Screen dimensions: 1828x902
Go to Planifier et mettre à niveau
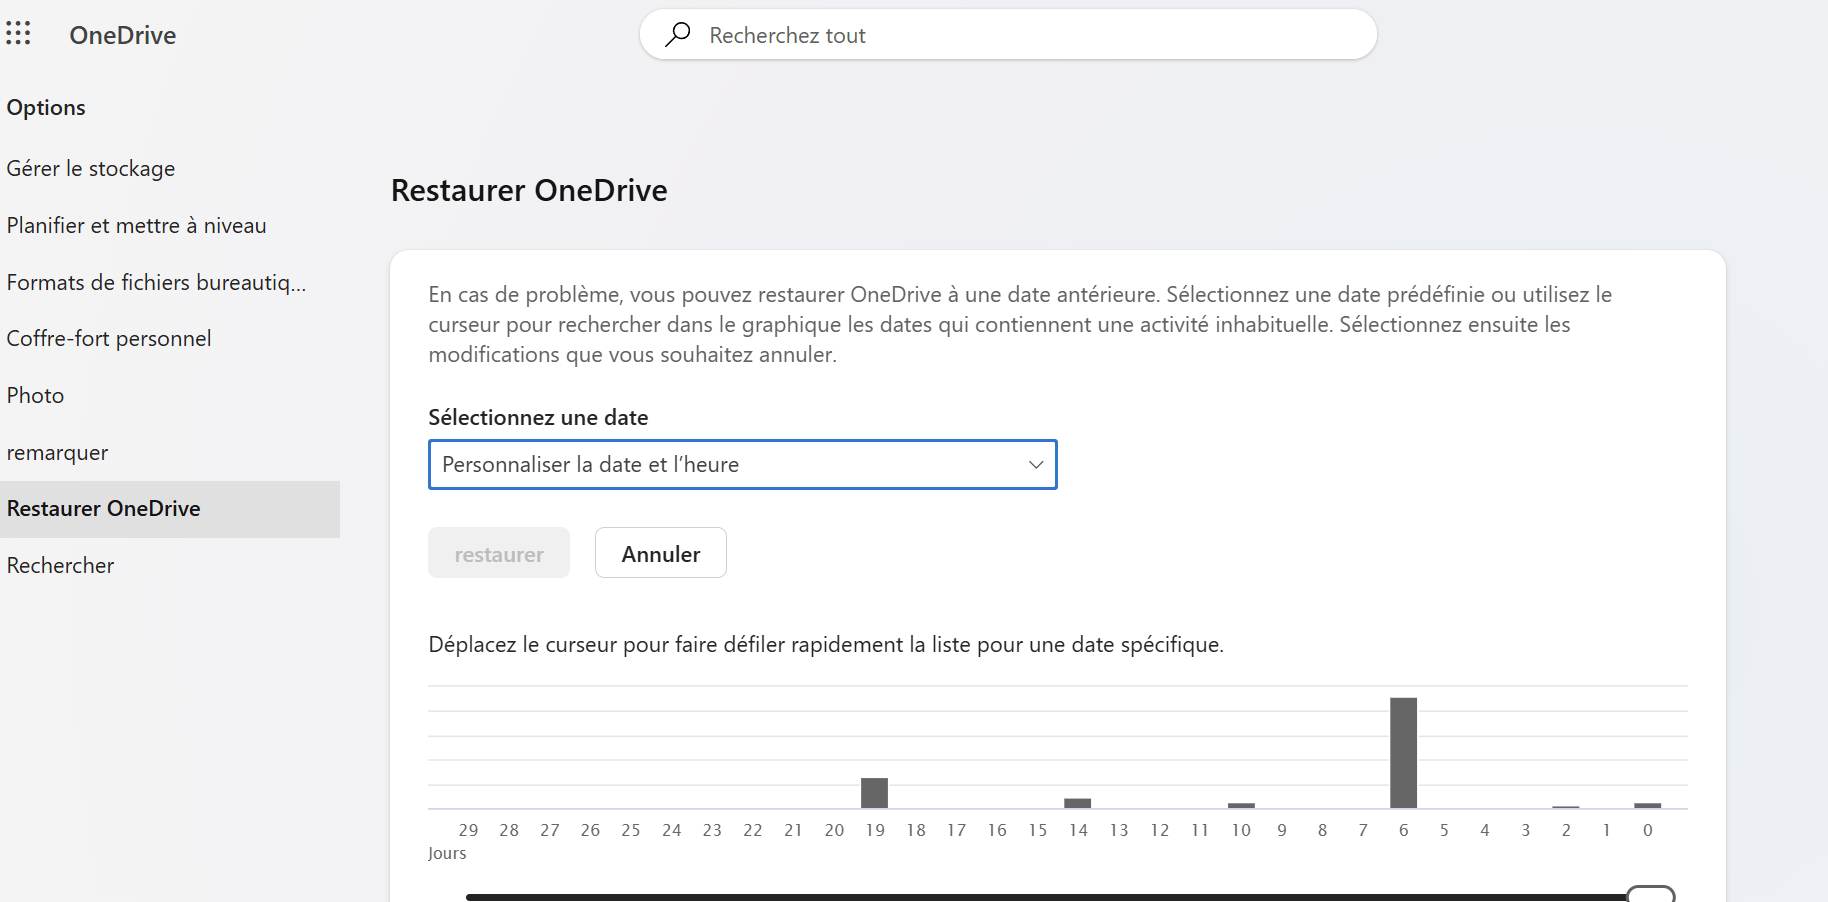(137, 226)
